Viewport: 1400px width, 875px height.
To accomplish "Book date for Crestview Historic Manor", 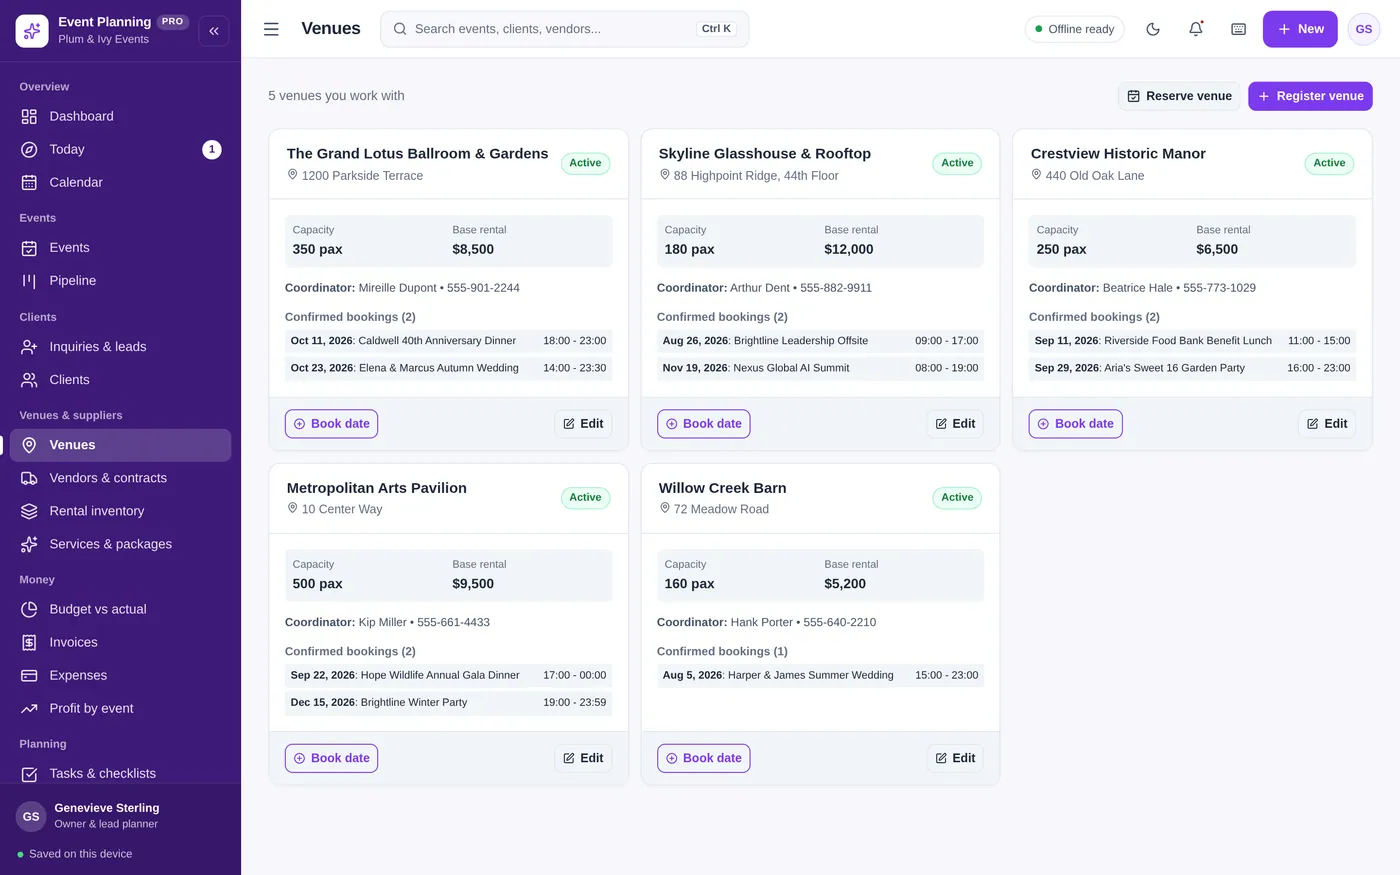I will point(1075,424).
